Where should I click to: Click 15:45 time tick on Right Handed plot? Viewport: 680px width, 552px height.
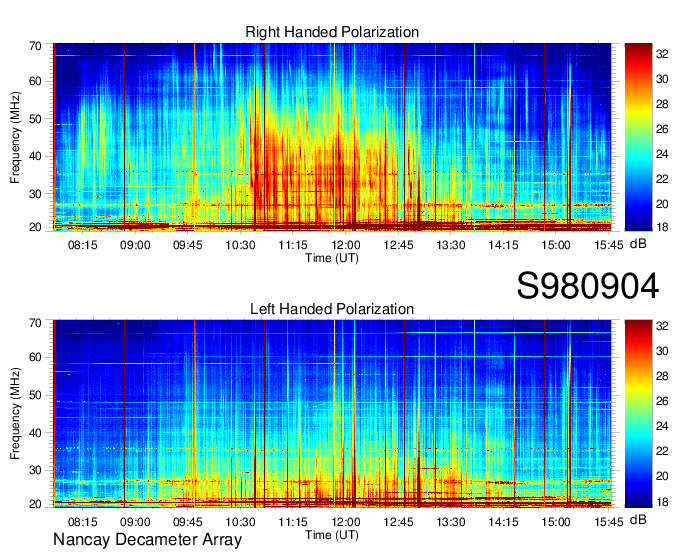point(608,245)
